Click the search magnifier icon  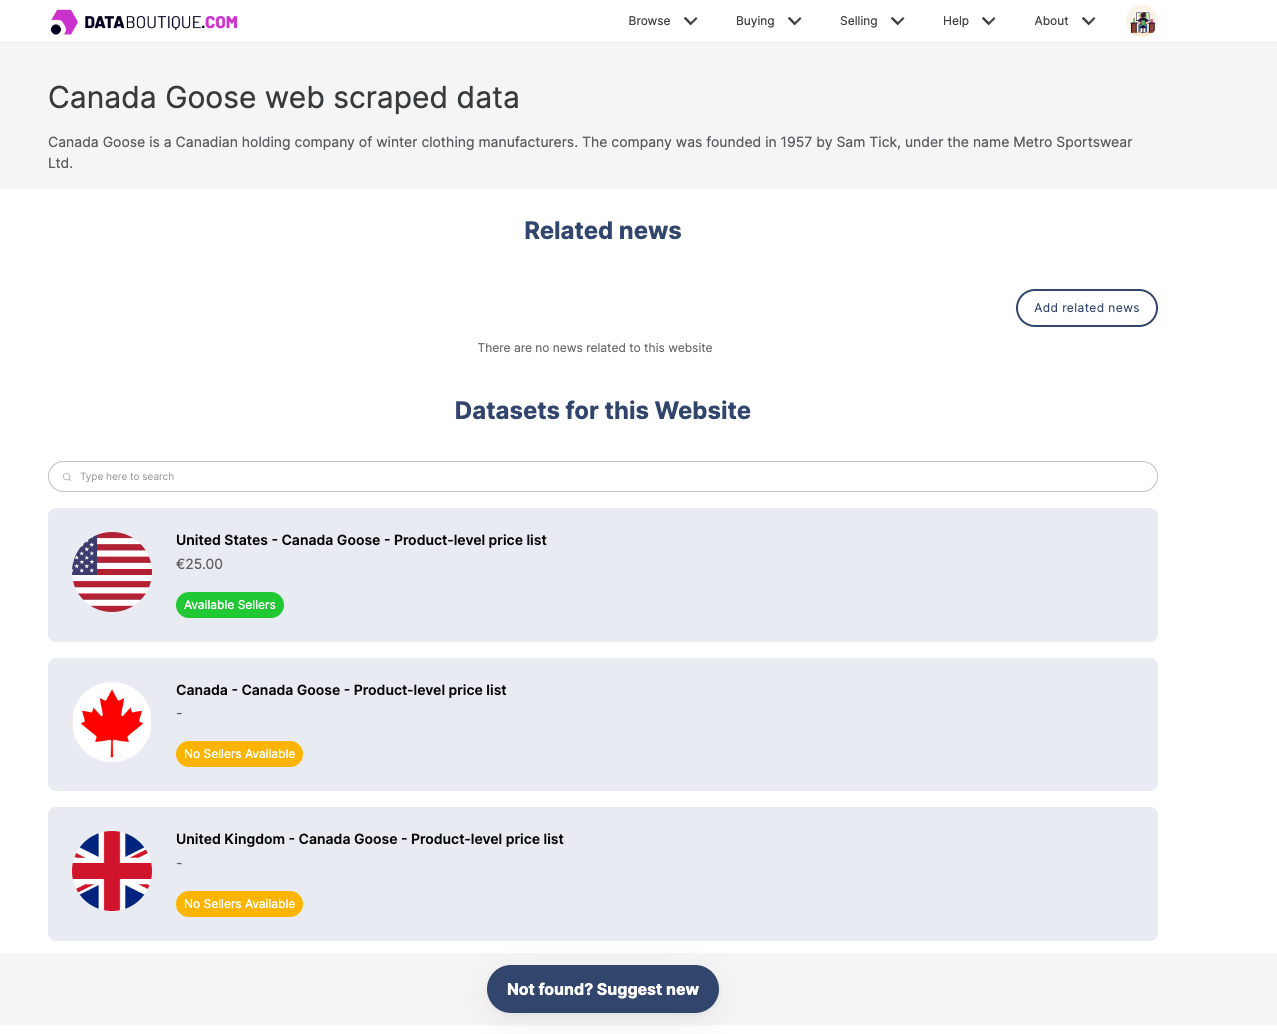point(67,477)
